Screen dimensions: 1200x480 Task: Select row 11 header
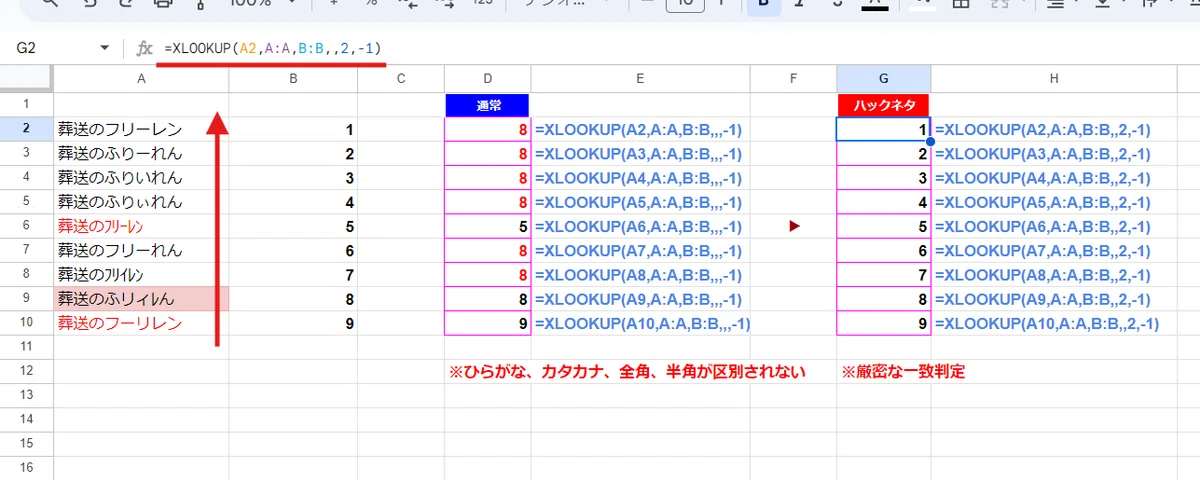tap(27, 347)
